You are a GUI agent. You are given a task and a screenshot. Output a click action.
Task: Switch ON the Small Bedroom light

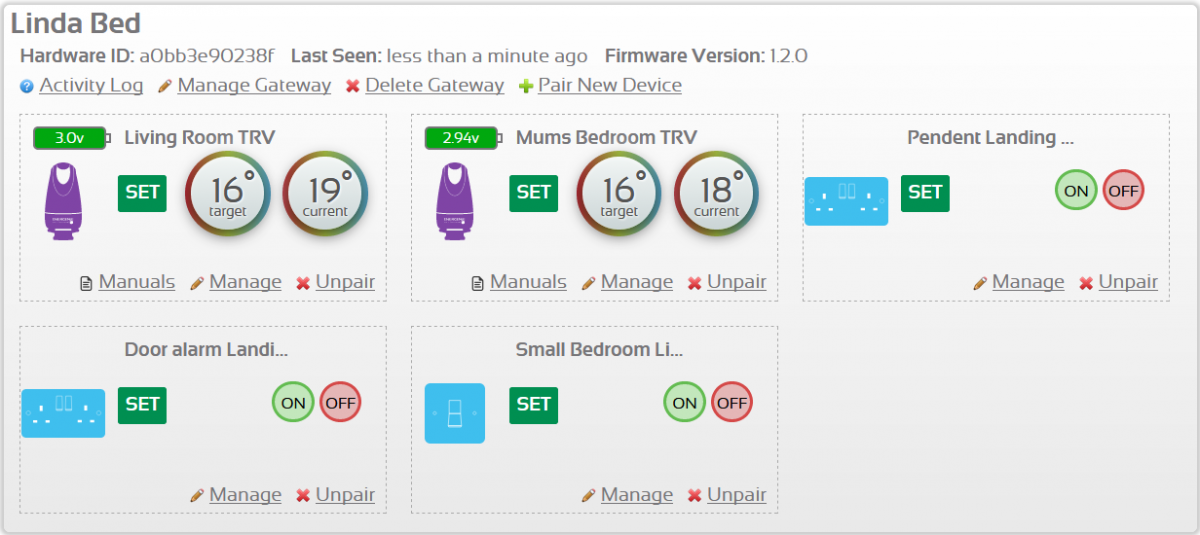(x=684, y=403)
